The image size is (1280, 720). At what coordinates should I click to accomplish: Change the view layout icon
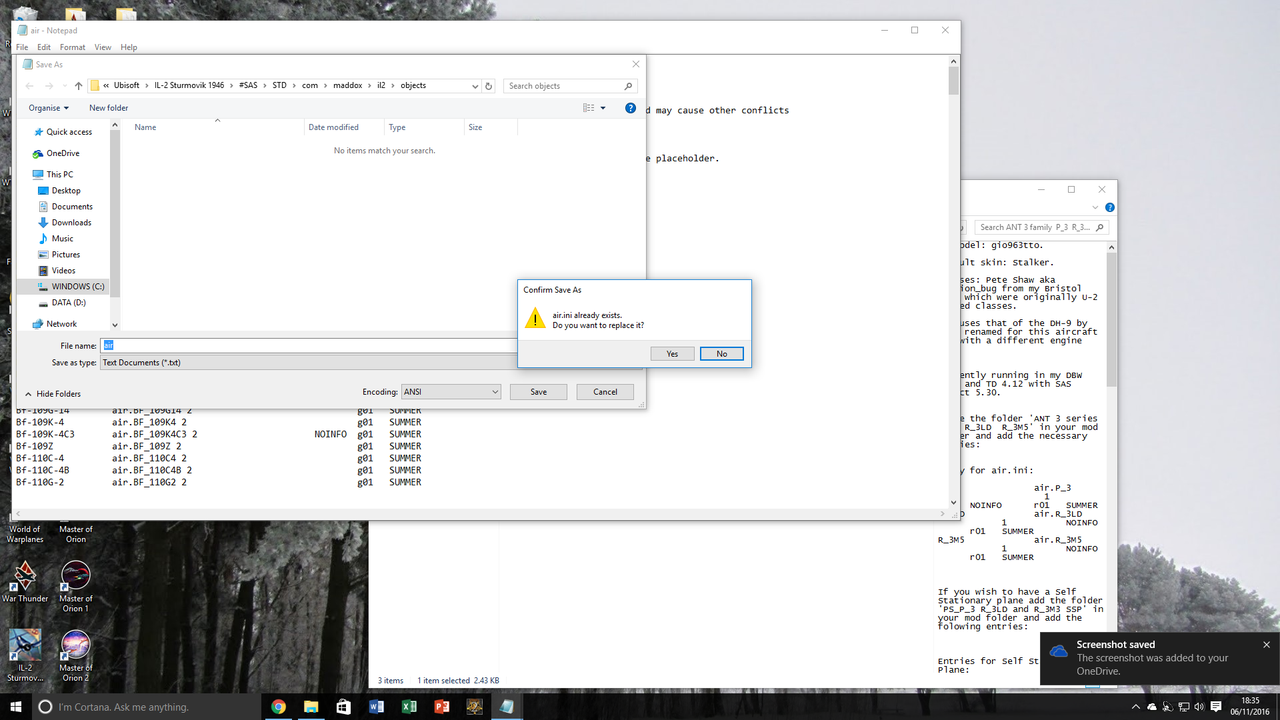589,108
